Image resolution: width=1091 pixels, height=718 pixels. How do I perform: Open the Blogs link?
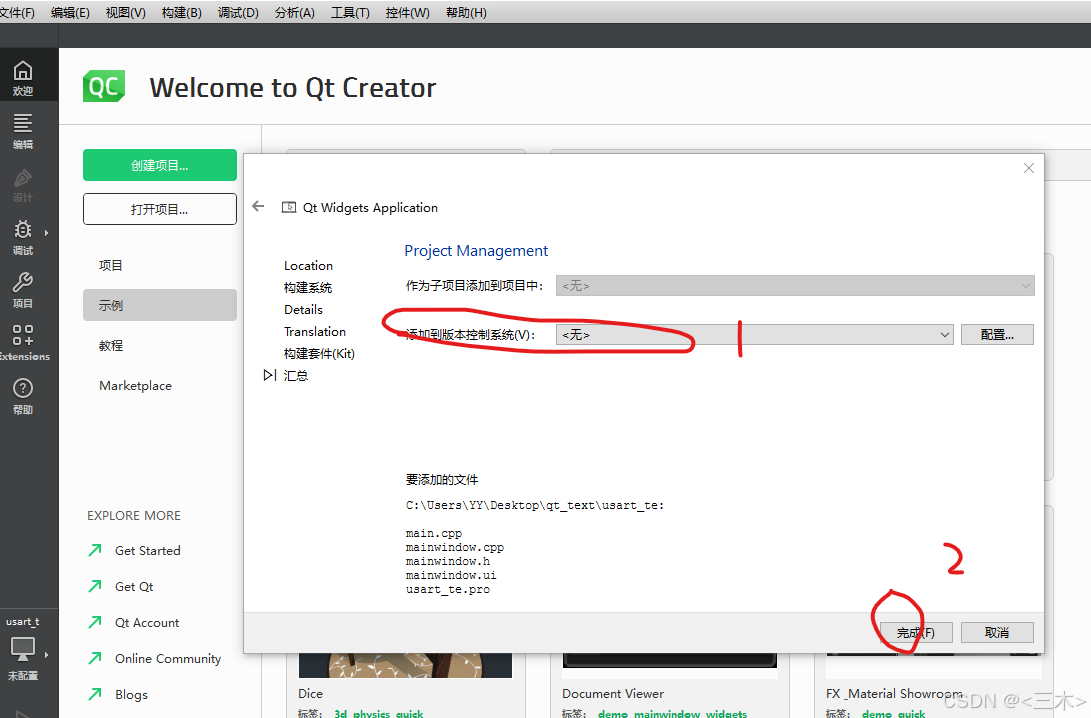132,694
